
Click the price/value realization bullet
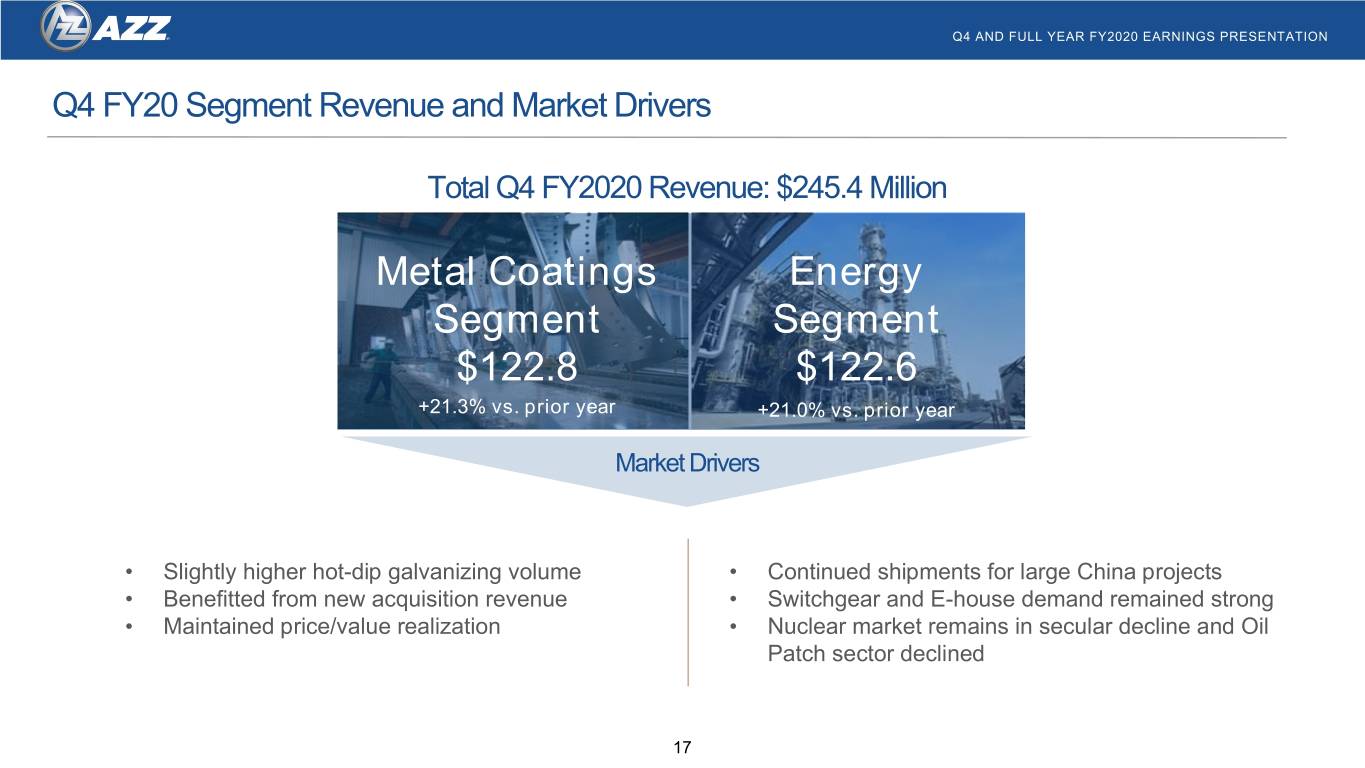click(332, 627)
